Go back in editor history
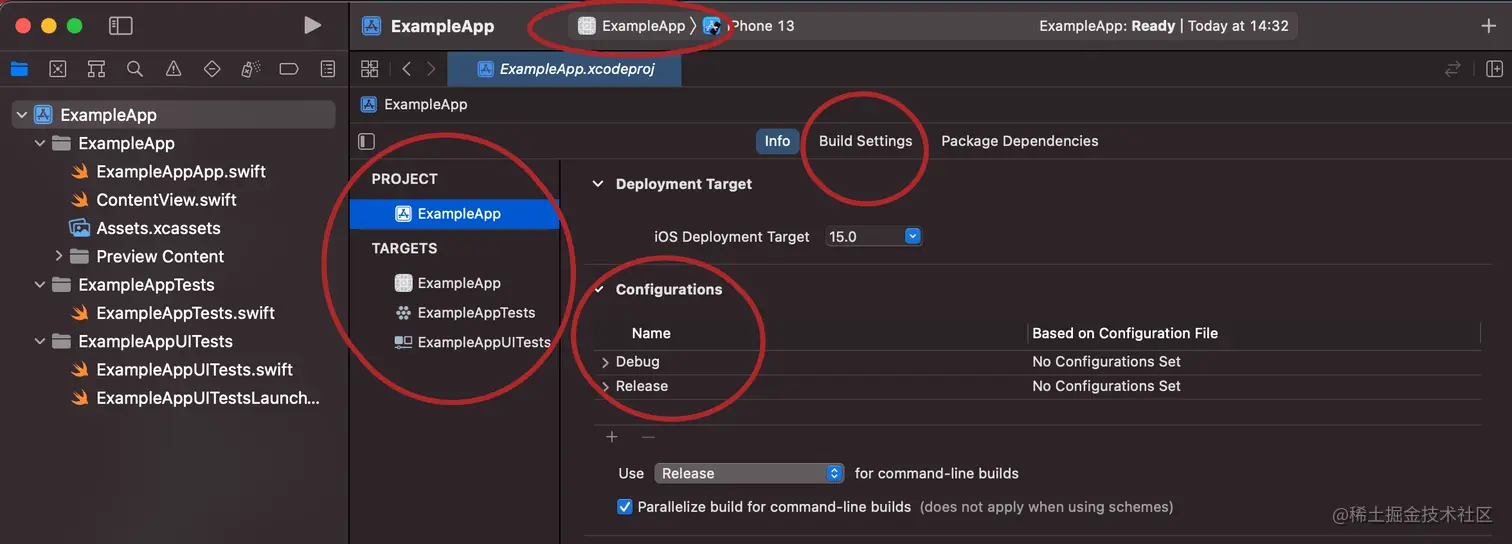 [406, 69]
